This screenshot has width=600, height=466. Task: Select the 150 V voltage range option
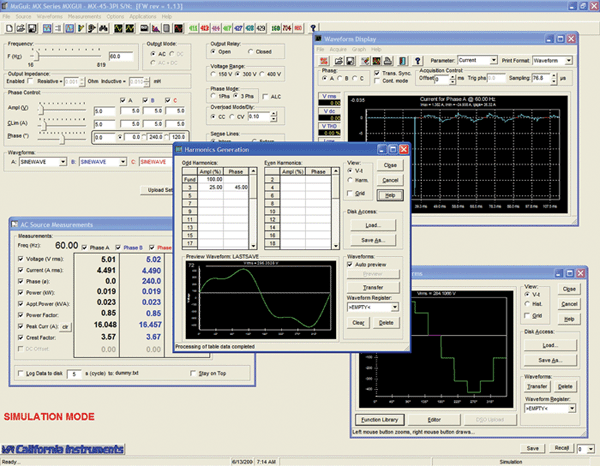point(213,74)
